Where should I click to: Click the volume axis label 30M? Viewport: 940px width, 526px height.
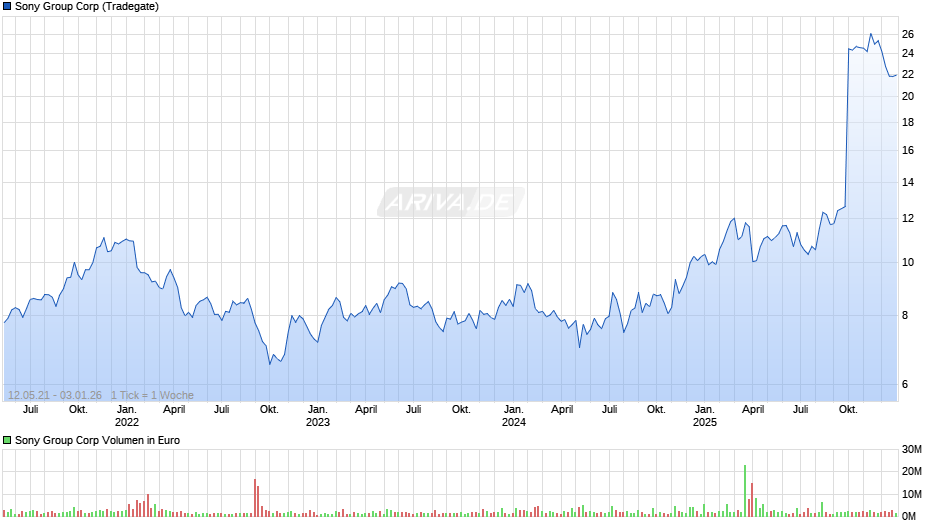(912, 449)
